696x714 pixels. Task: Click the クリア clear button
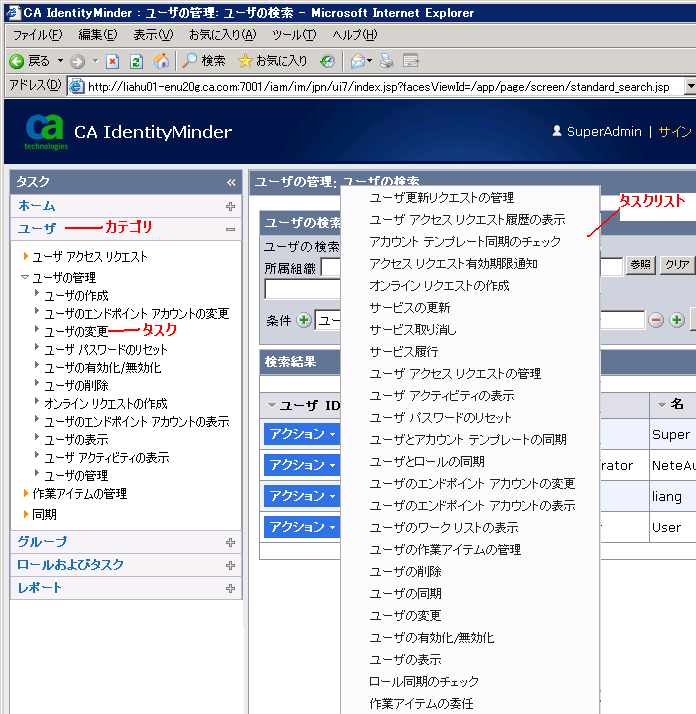point(677,265)
